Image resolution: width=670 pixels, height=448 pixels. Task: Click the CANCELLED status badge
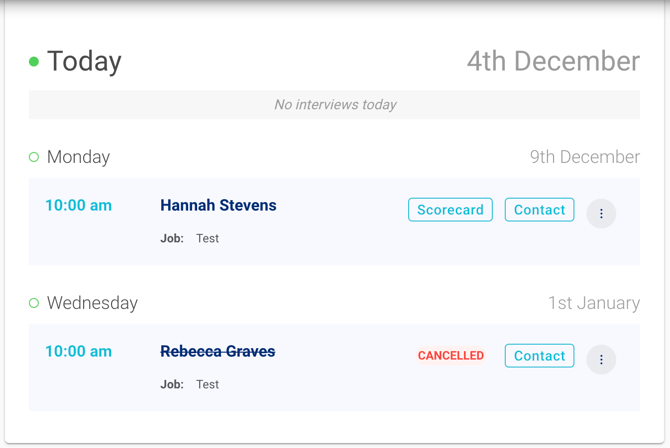450,356
